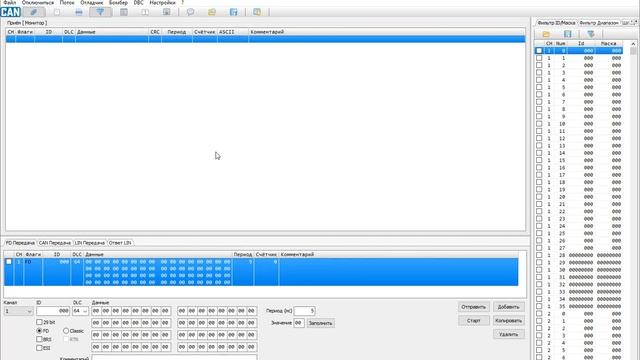Select the Фильтр ID/Маска tab
The image size is (640, 360).
pyautogui.click(x=556, y=23)
